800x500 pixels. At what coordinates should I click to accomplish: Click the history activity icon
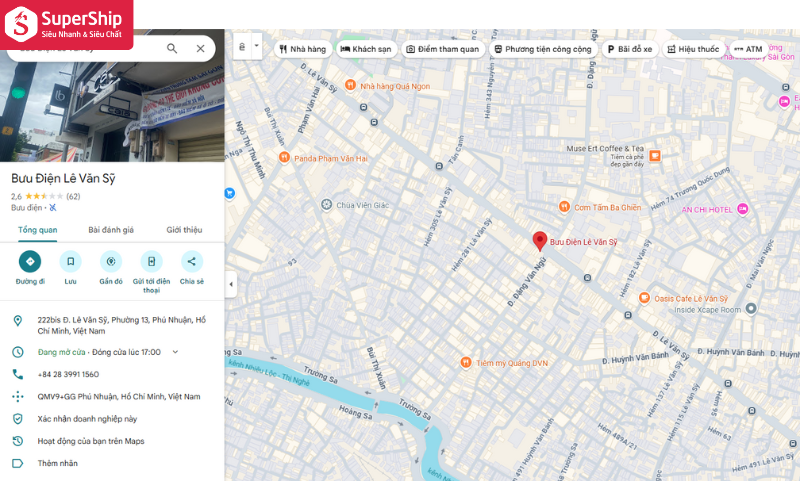click(18, 441)
